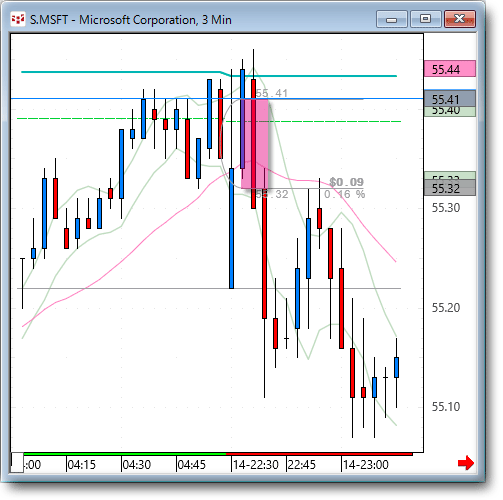Click the window title S.MSFT - Microsoft Corporation

pos(131,20)
